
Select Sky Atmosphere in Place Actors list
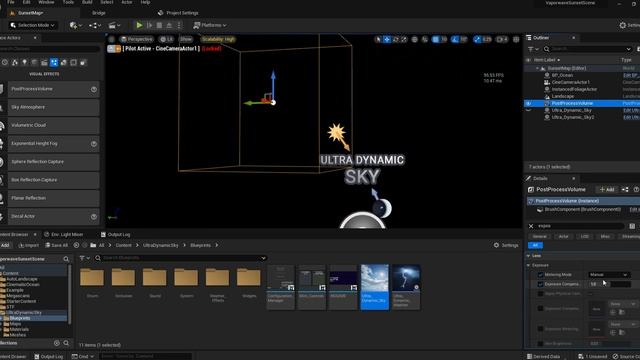(53, 107)
